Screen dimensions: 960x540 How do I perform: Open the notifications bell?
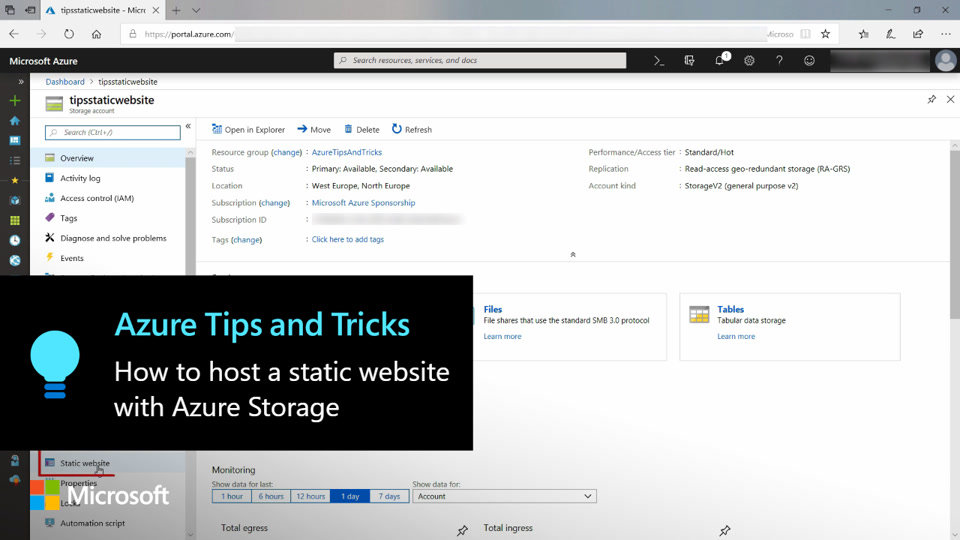719,61
